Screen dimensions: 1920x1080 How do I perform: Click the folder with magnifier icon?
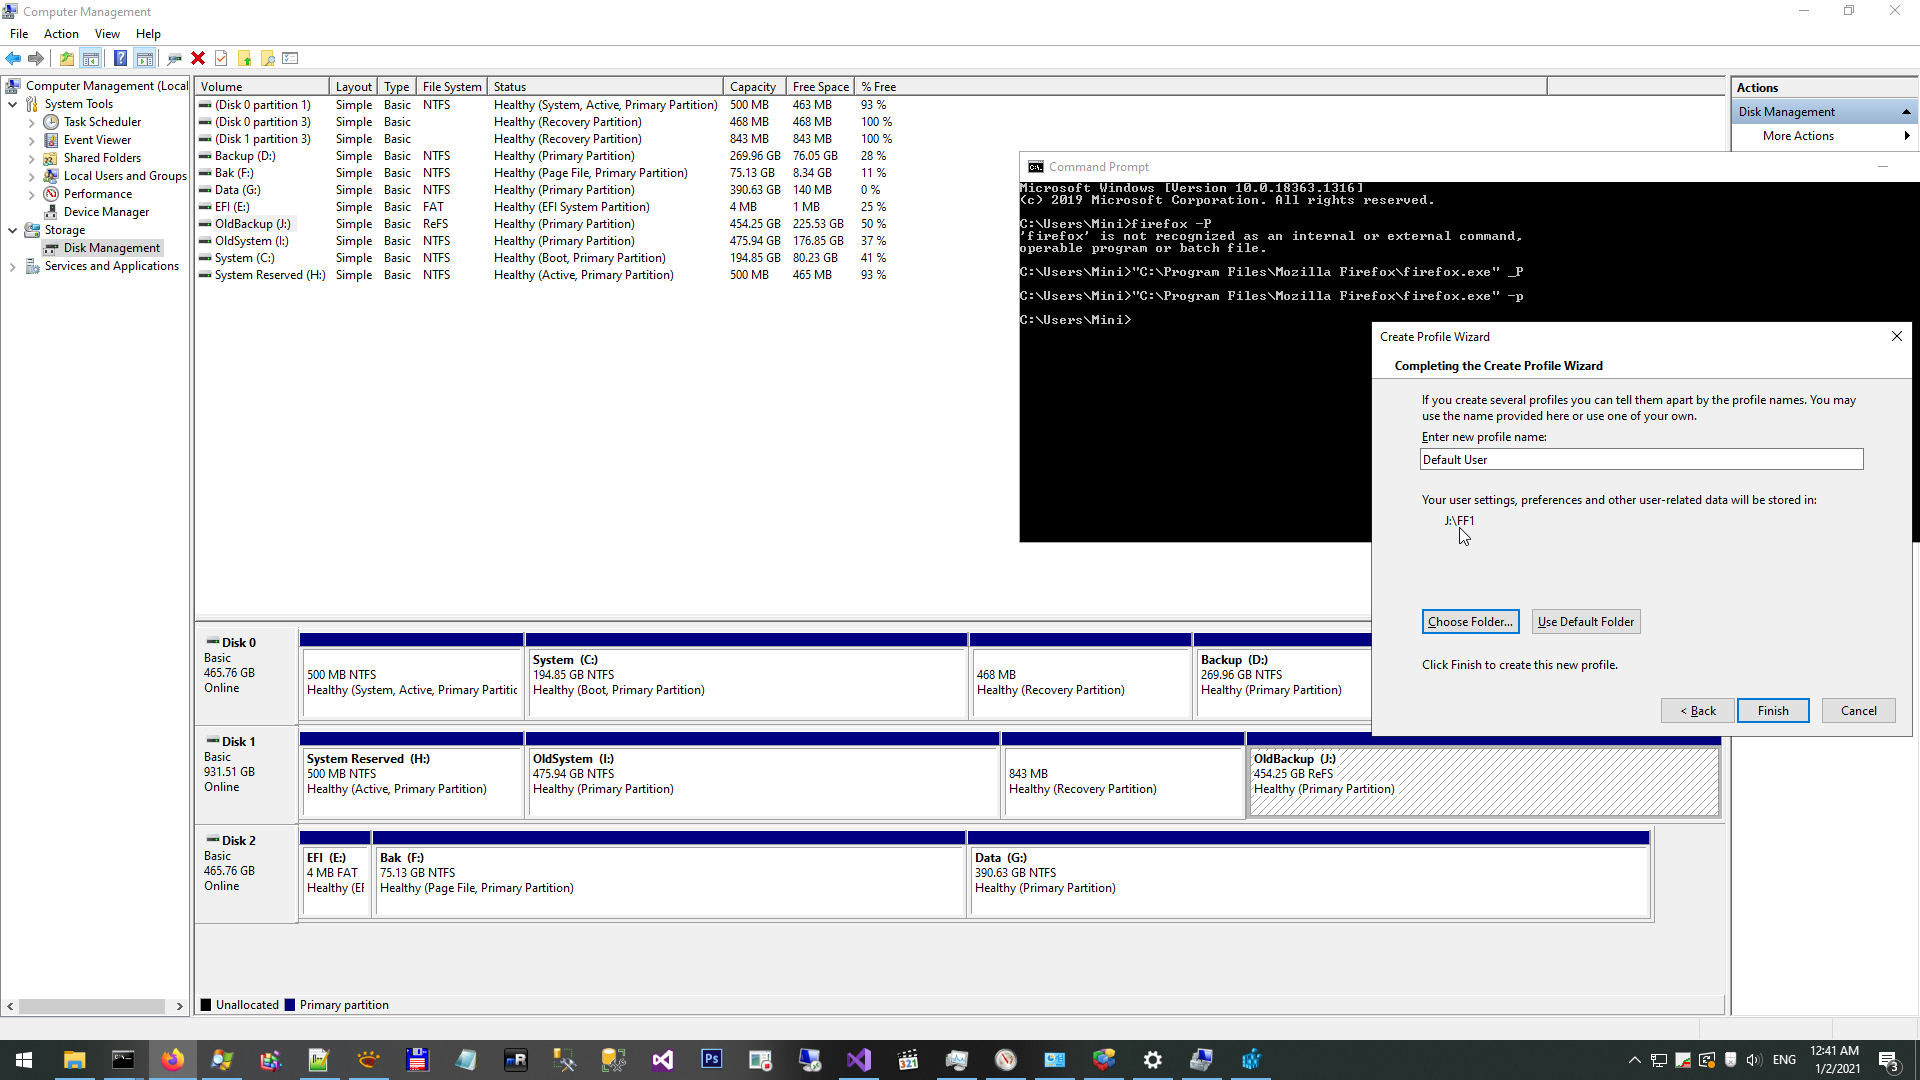(x=268, y=58)
